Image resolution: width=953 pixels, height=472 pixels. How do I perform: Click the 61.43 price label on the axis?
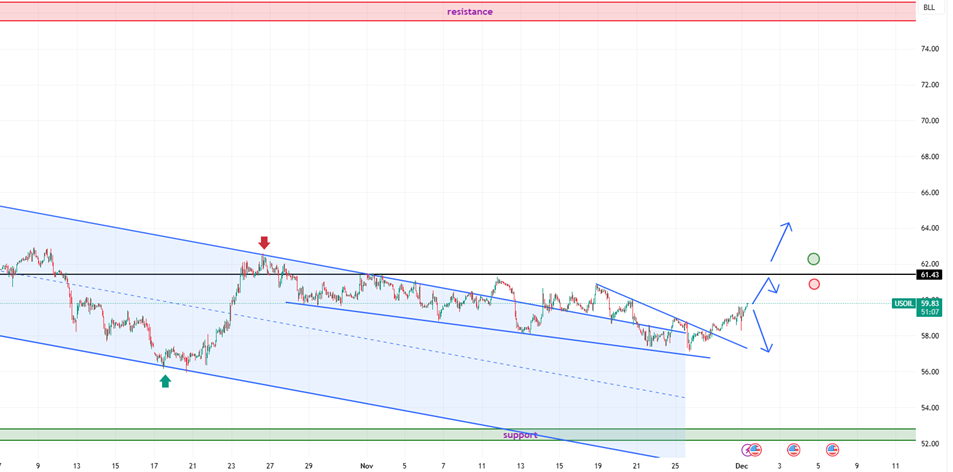tap(929, 274)
